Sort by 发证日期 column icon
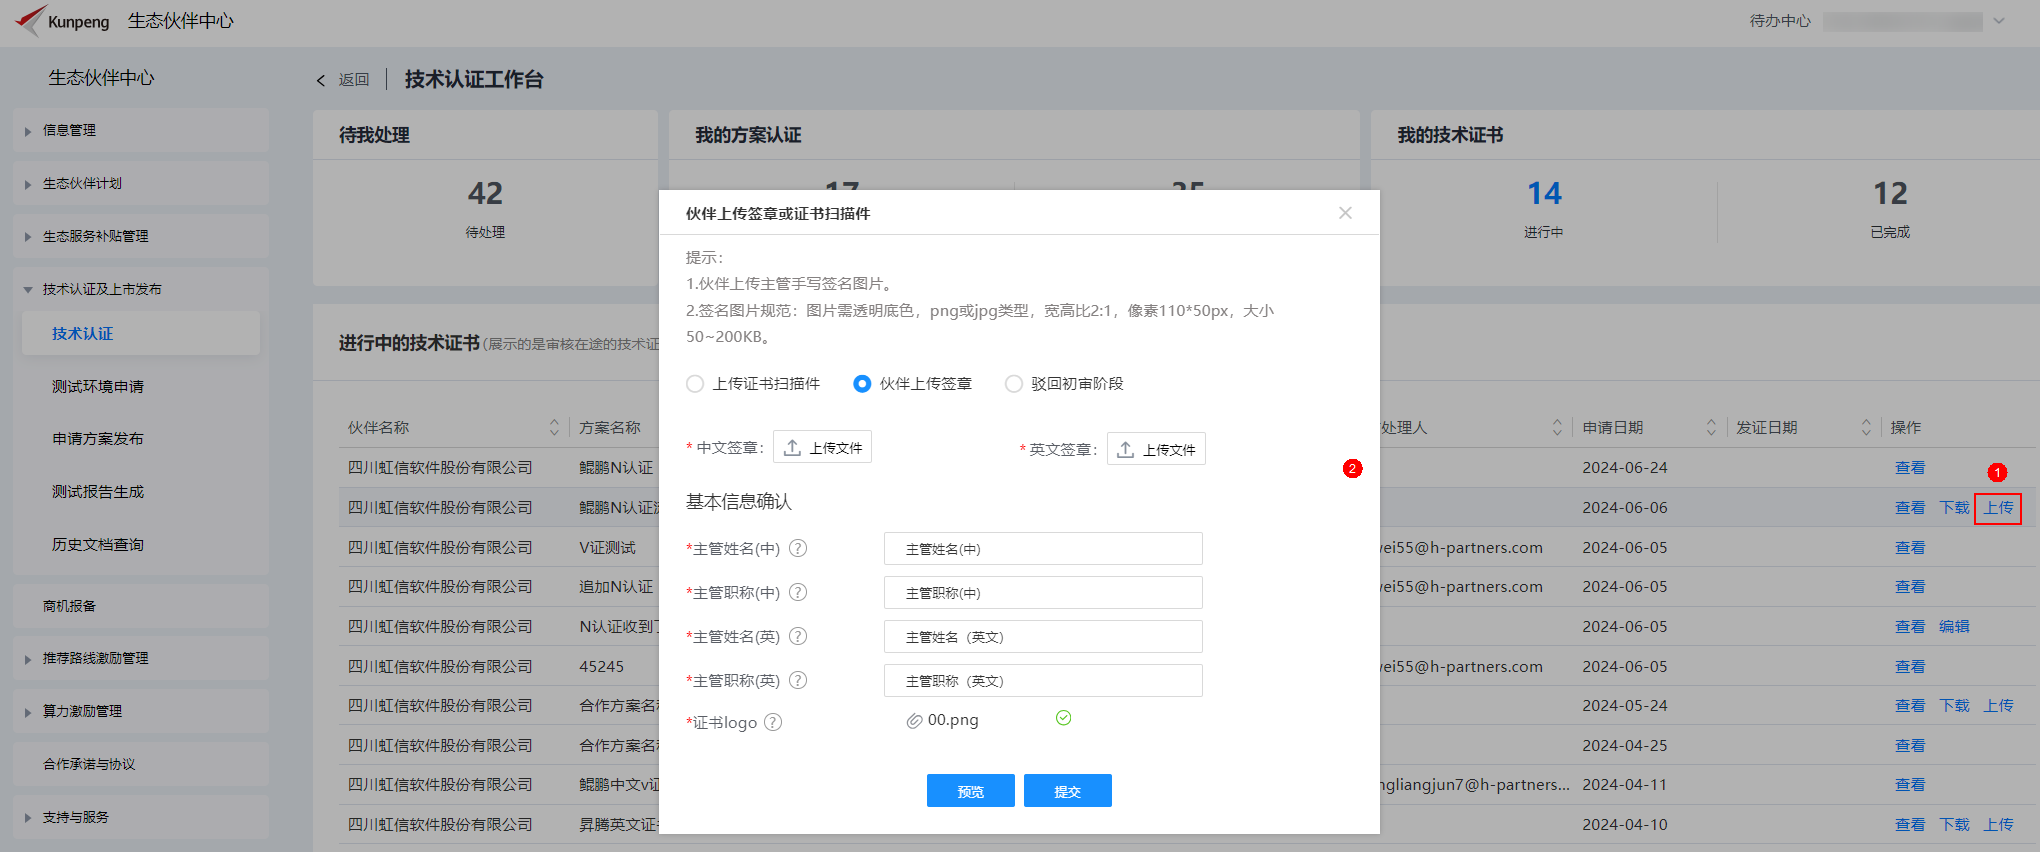Screen dimensions: 2040x852 tap(1866, 428)
